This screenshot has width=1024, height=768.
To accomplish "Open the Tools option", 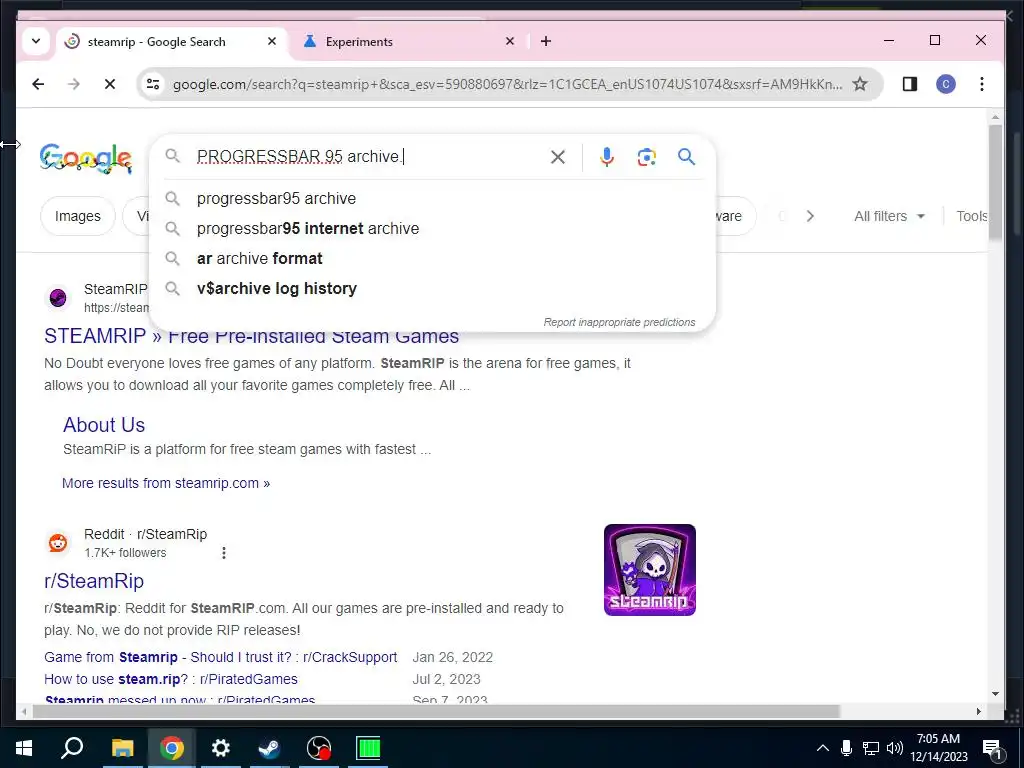I will coord(972,216).
